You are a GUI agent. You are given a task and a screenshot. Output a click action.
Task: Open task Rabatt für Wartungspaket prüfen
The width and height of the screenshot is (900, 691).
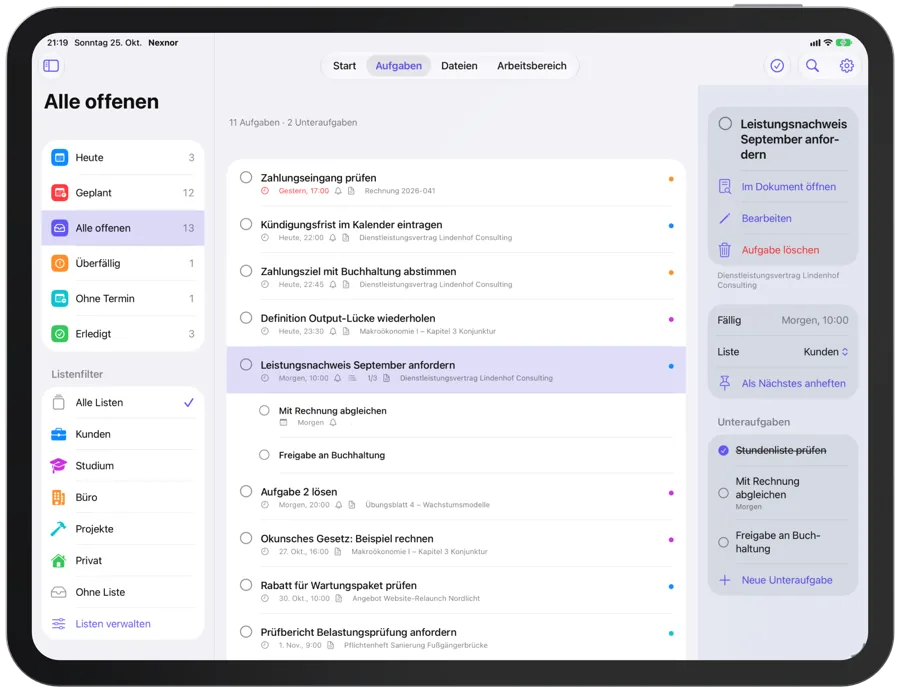pos(456,591)
